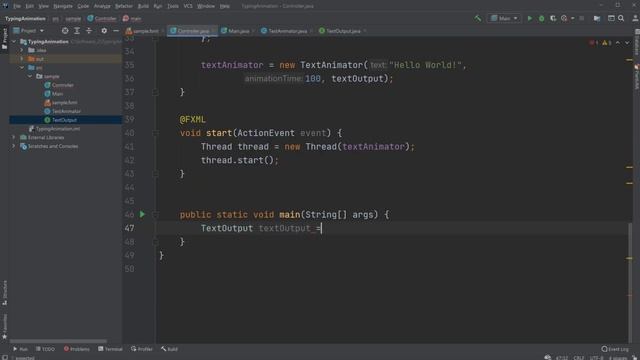The image size is (640, 360).
Task: Expand the out folder in project tree
Action: pos(22,59)
